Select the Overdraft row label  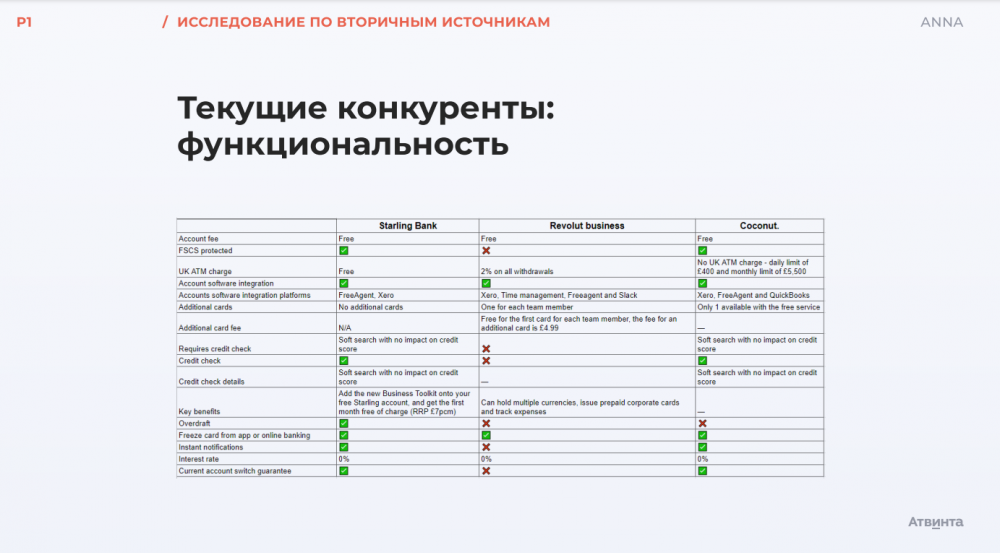point(195,424)
